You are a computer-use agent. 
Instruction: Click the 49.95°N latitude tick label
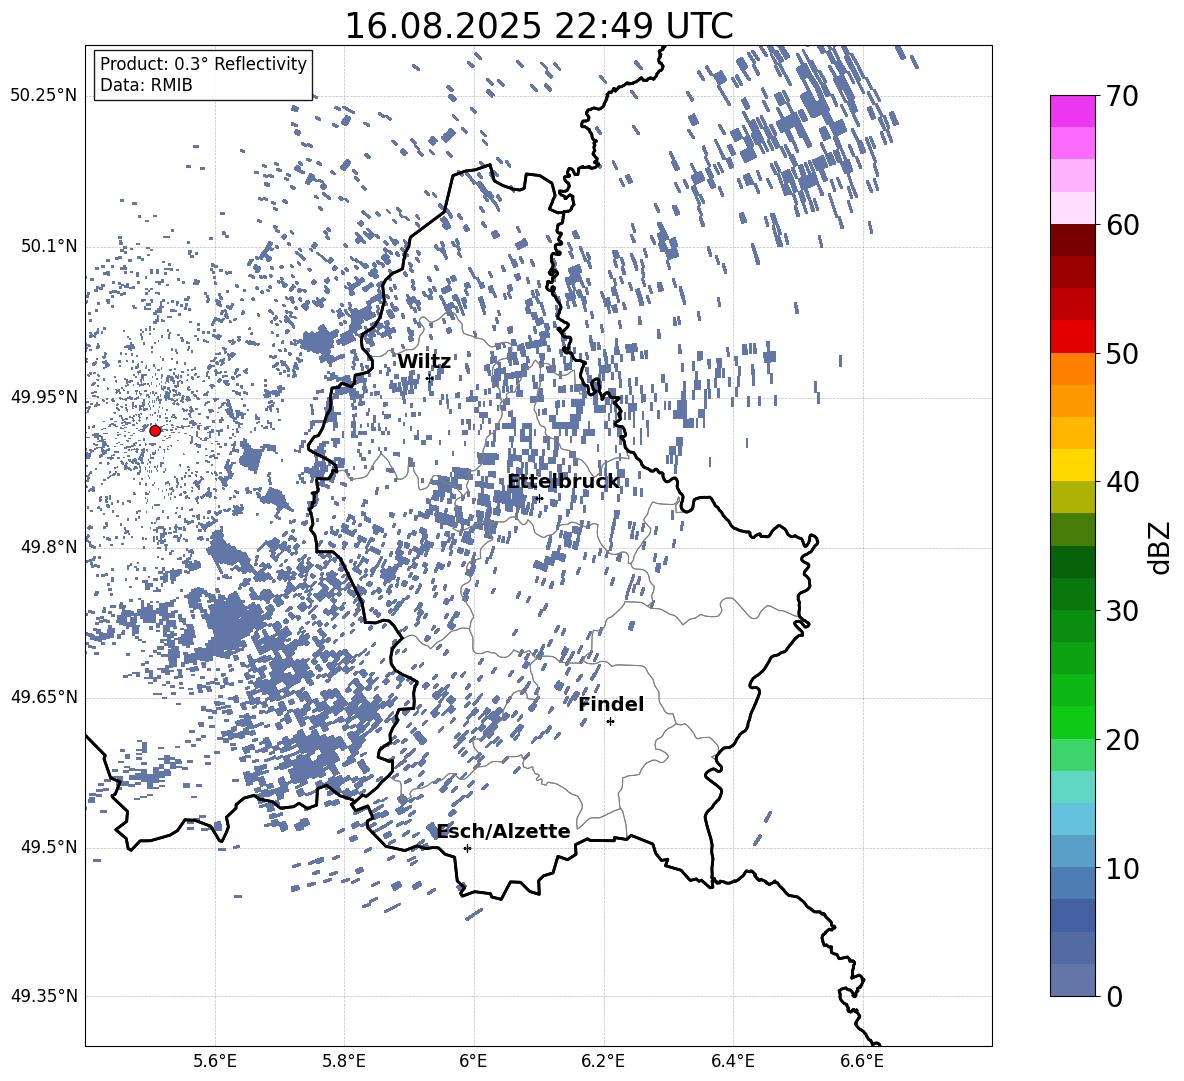pos(44,397)
